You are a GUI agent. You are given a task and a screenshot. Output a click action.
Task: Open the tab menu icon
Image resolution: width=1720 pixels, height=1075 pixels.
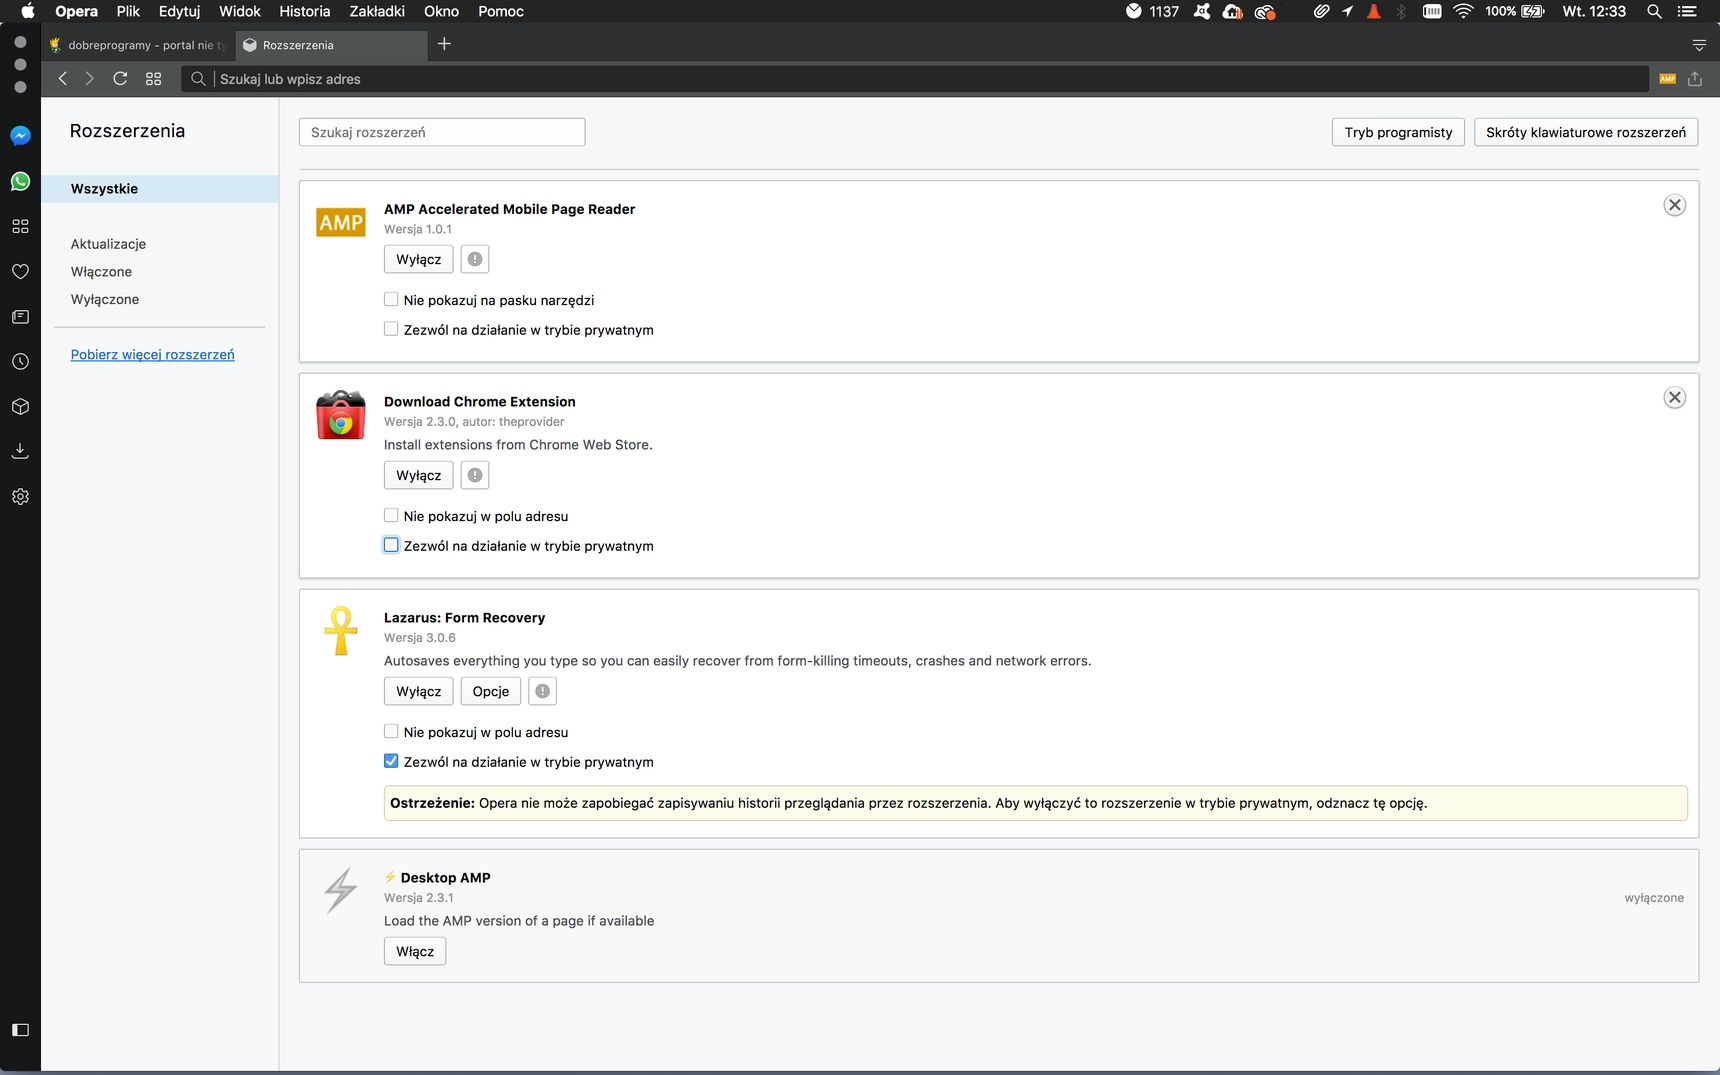pyautogui.click(x=1699, y=45)
